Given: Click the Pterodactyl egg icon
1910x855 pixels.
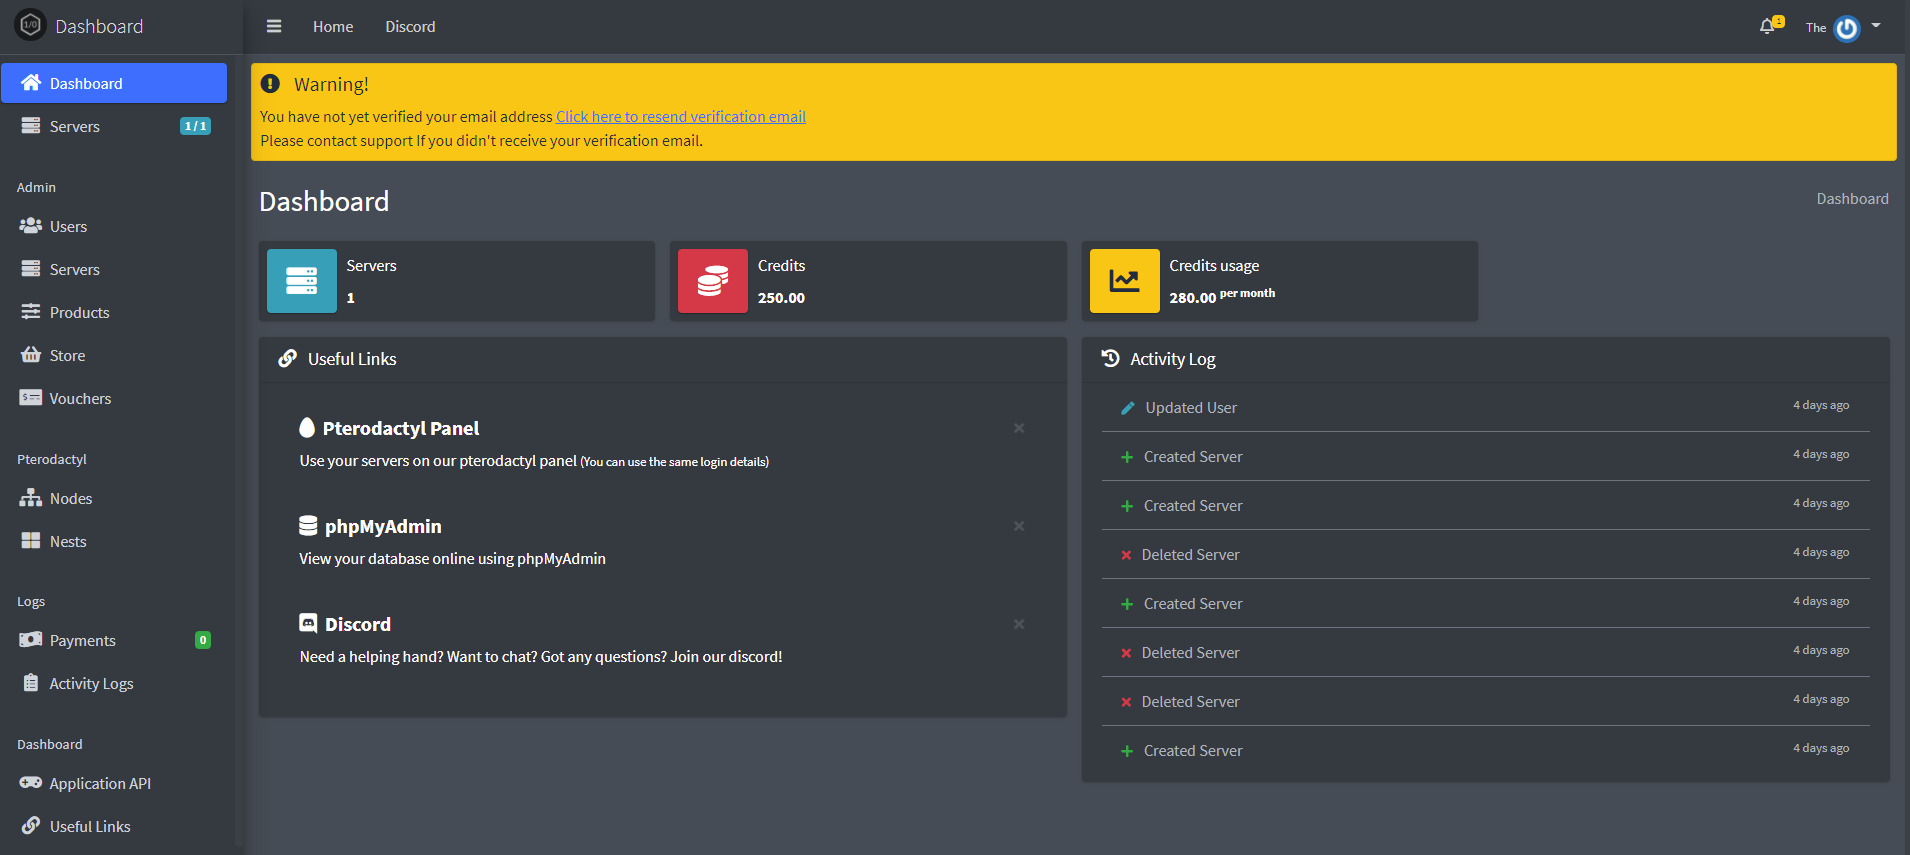Looking at the screenshot, I should coord(307,427).
